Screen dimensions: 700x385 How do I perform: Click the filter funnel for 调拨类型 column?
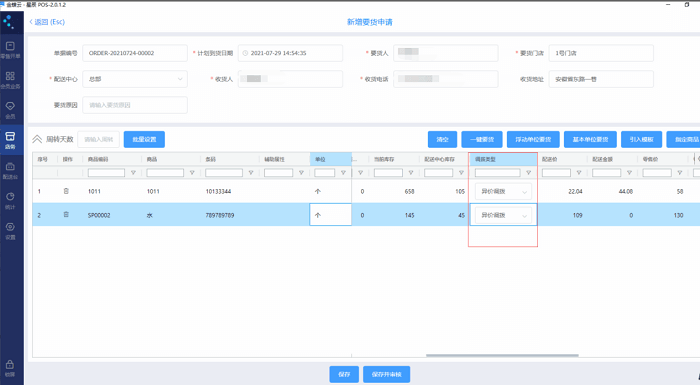tap(529, 172)
